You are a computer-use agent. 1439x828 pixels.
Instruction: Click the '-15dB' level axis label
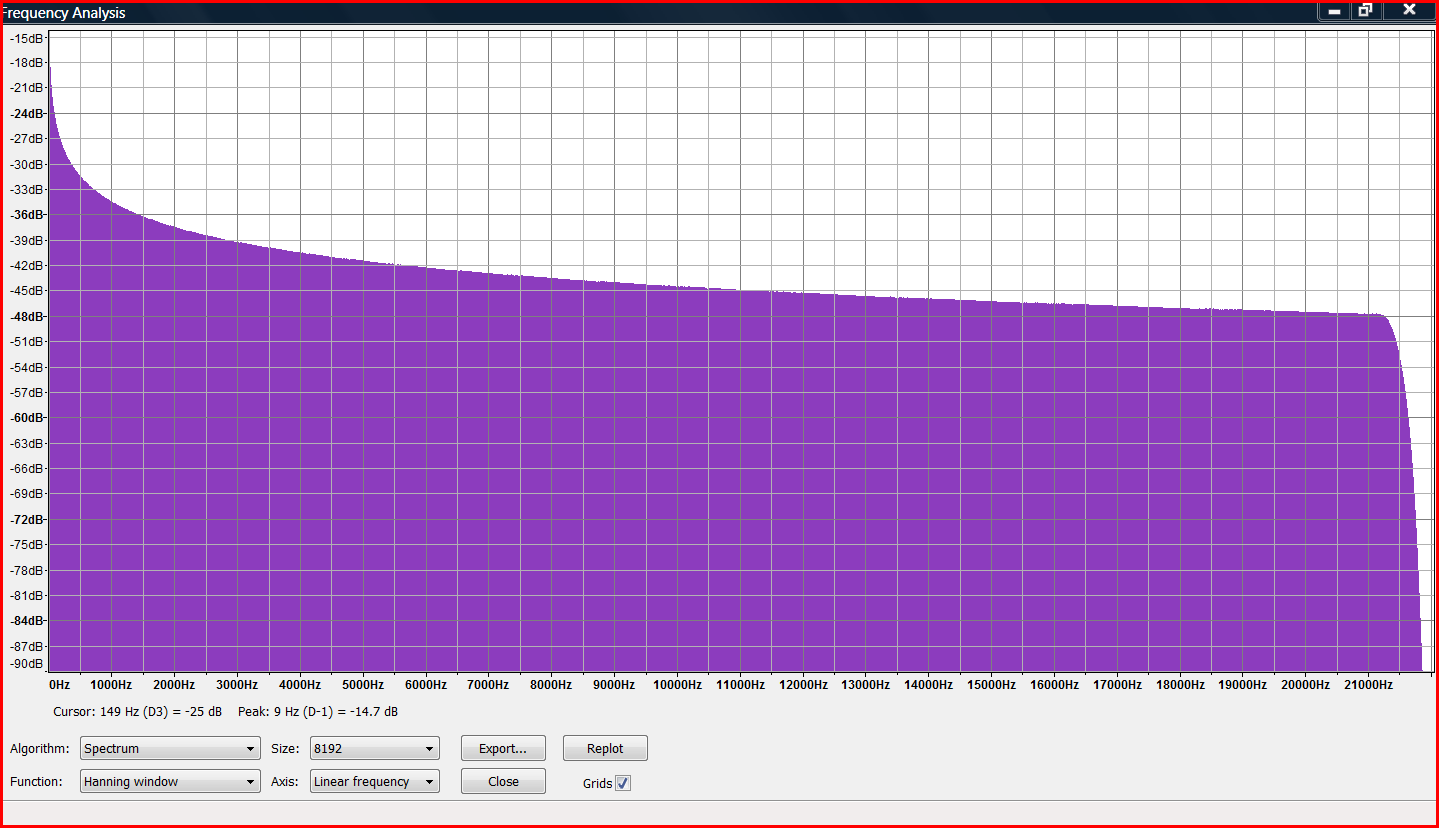27,37
